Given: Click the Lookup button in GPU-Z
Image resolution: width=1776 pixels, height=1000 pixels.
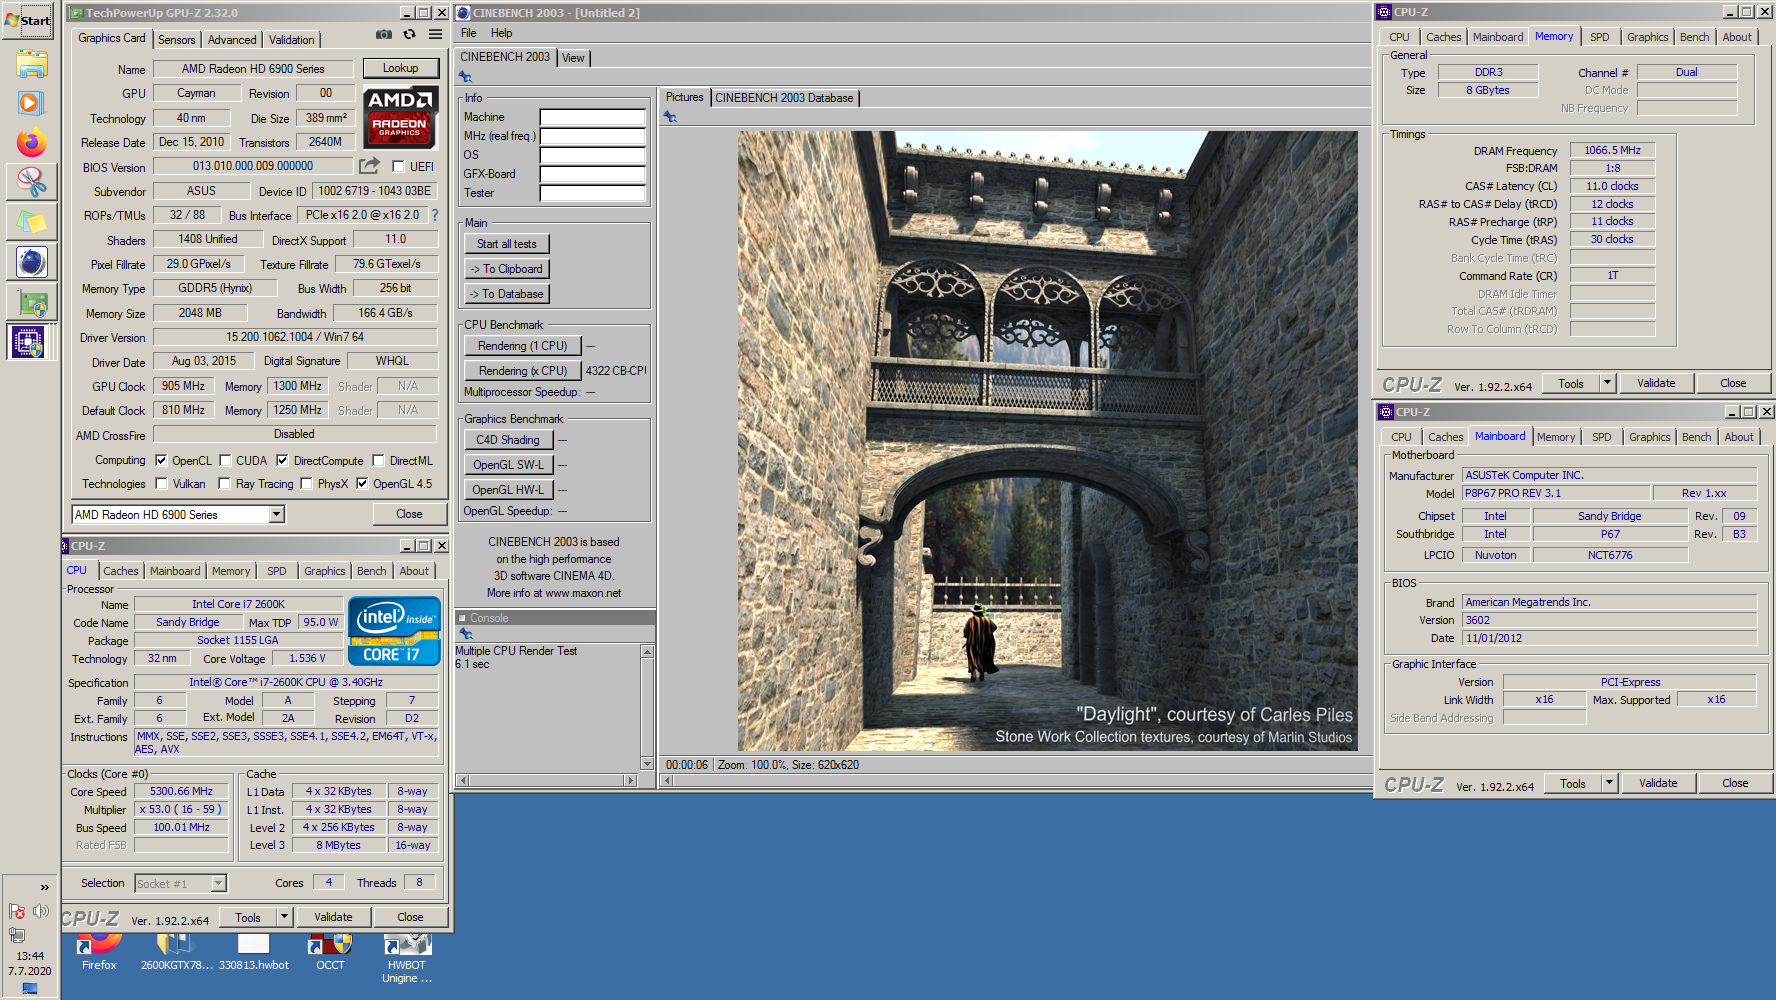Looking at the screenshot, I should point(400,68).
